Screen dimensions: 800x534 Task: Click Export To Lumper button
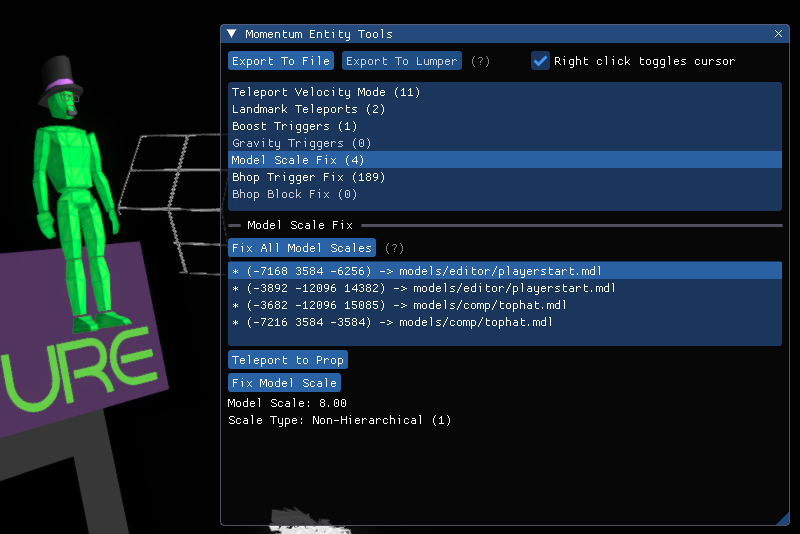(401, 61)
